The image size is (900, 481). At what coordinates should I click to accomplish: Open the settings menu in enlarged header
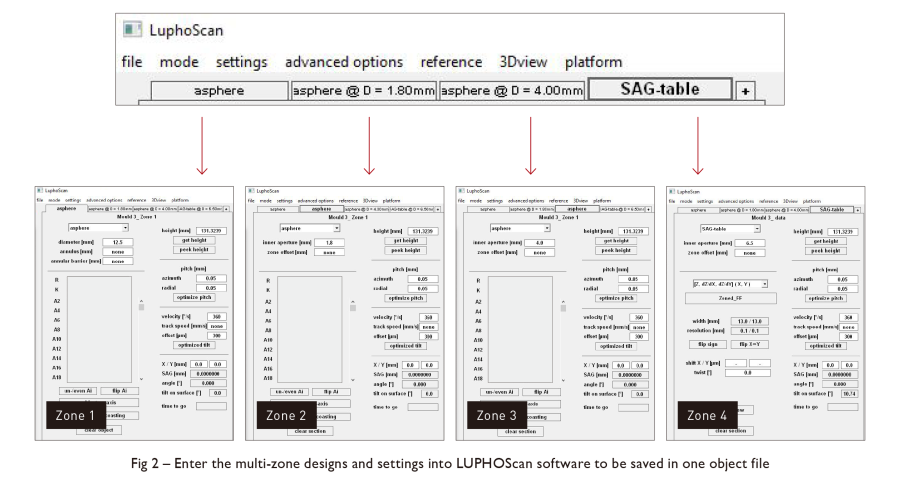pyautogui.click(x=241, y=62)
